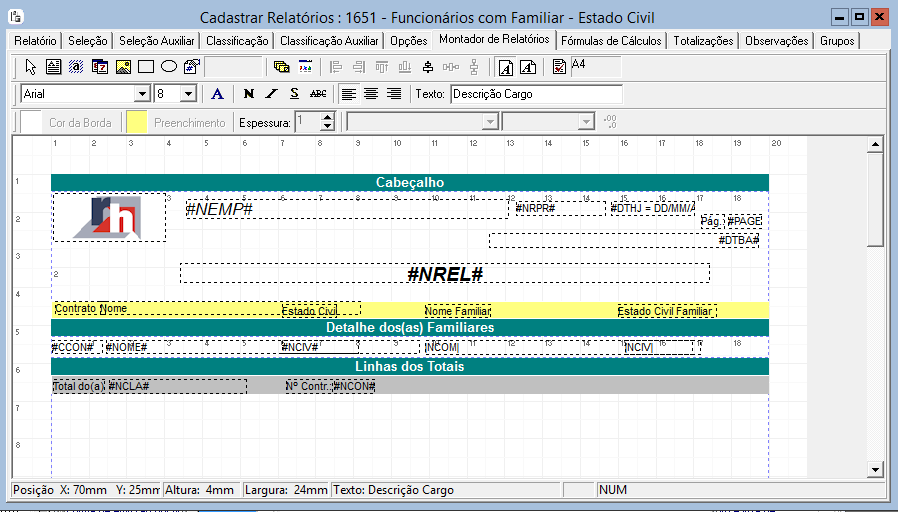The image size is (898, 512).
Task: Open the Fórmulas de Cálculos tab
Action: pos(611,41)
